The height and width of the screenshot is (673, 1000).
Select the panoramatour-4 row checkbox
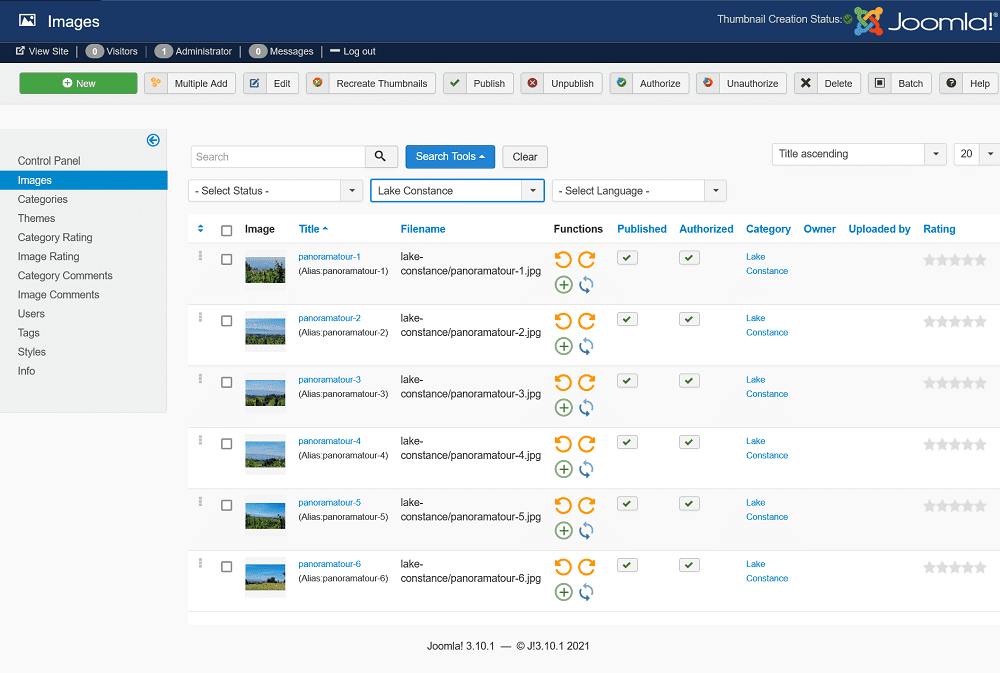point(227,444)
